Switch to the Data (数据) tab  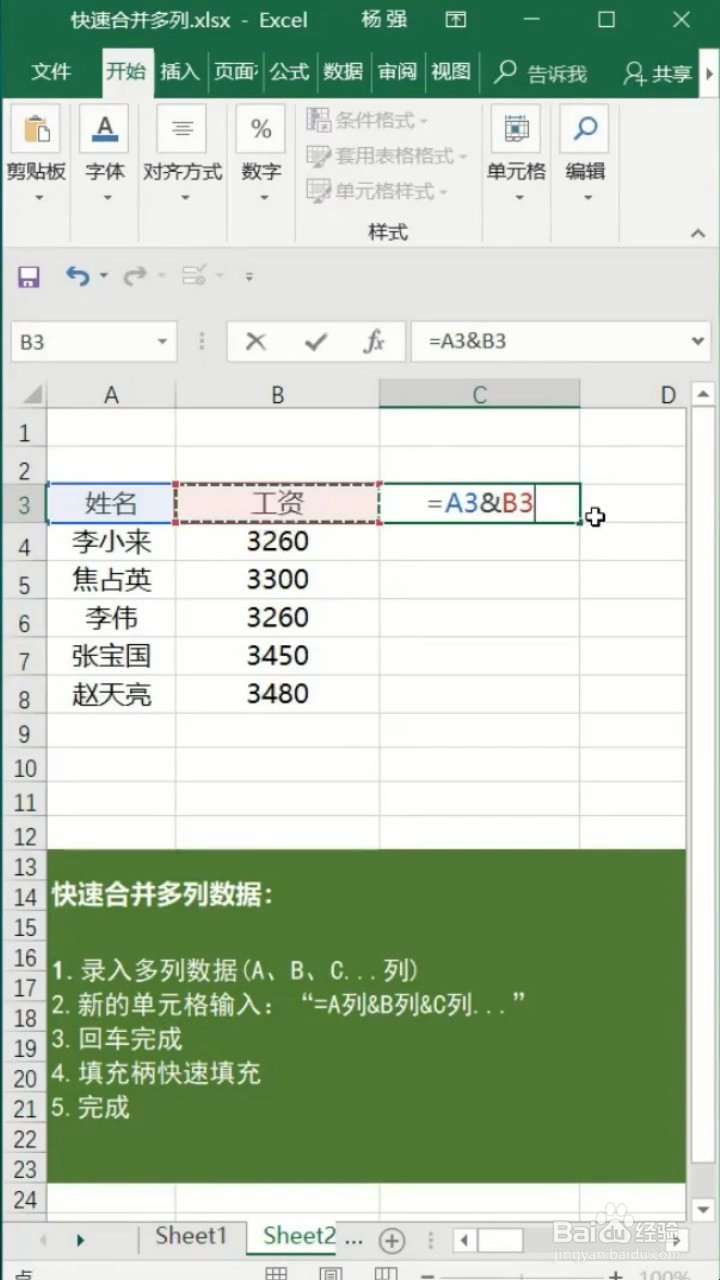point(343,72)
